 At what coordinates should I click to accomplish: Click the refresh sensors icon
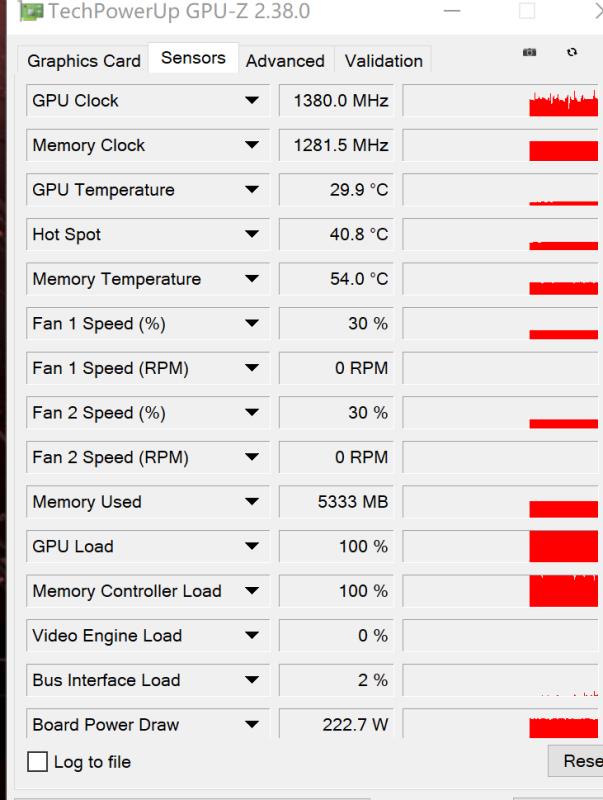(x=572, y=52)
